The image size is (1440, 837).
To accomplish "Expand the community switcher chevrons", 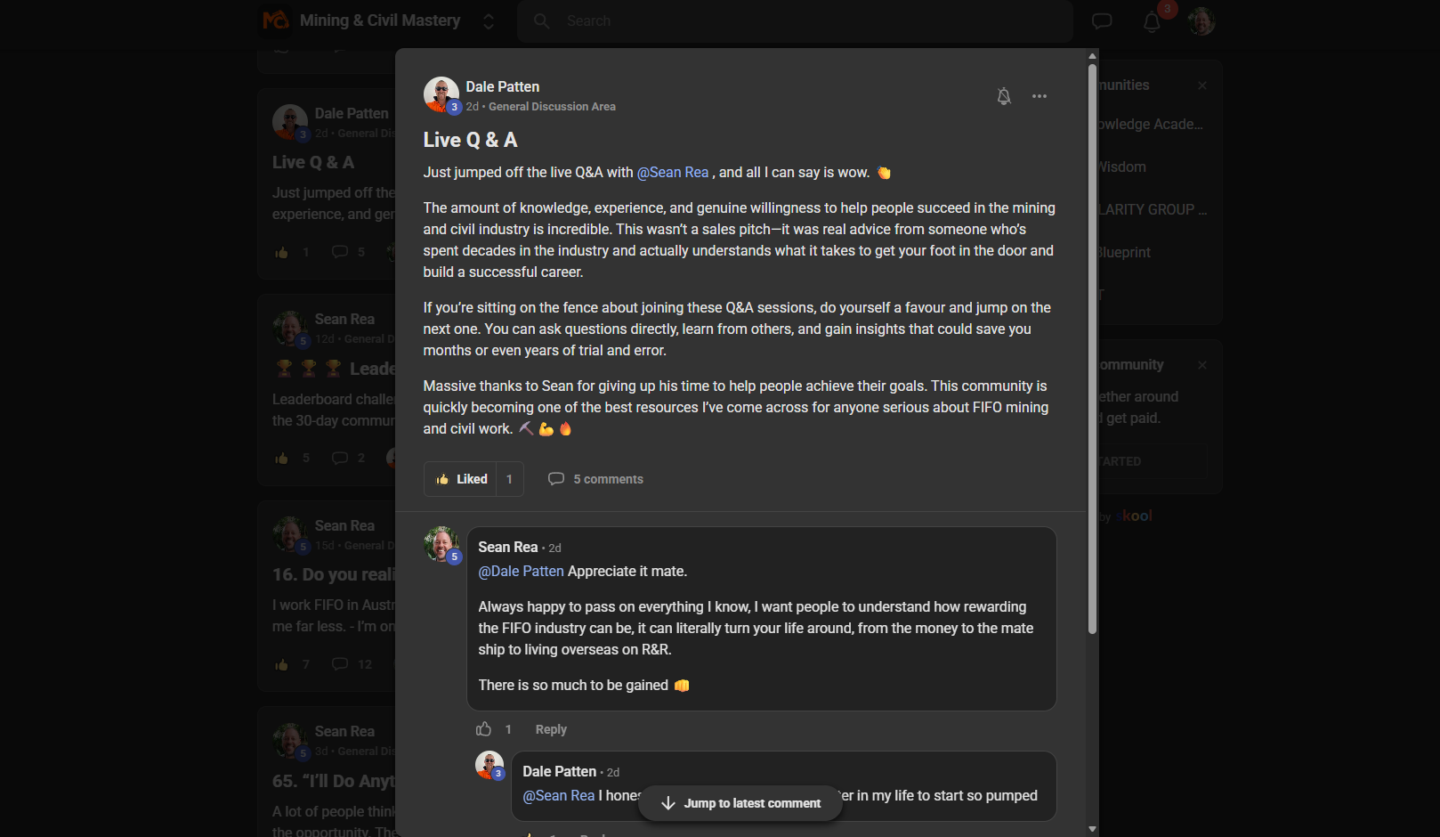I will point(488,21).
